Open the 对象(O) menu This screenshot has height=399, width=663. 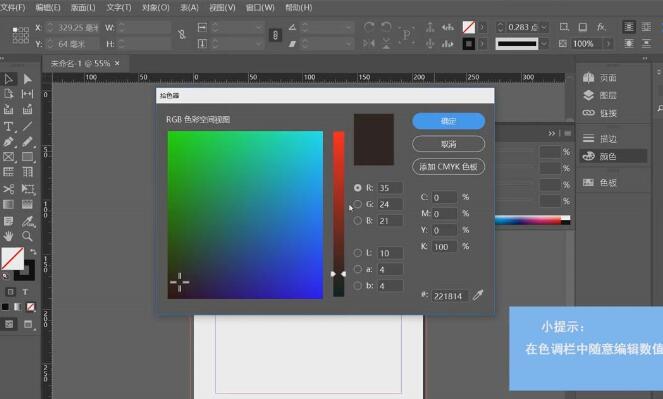(x=156, y=8)
